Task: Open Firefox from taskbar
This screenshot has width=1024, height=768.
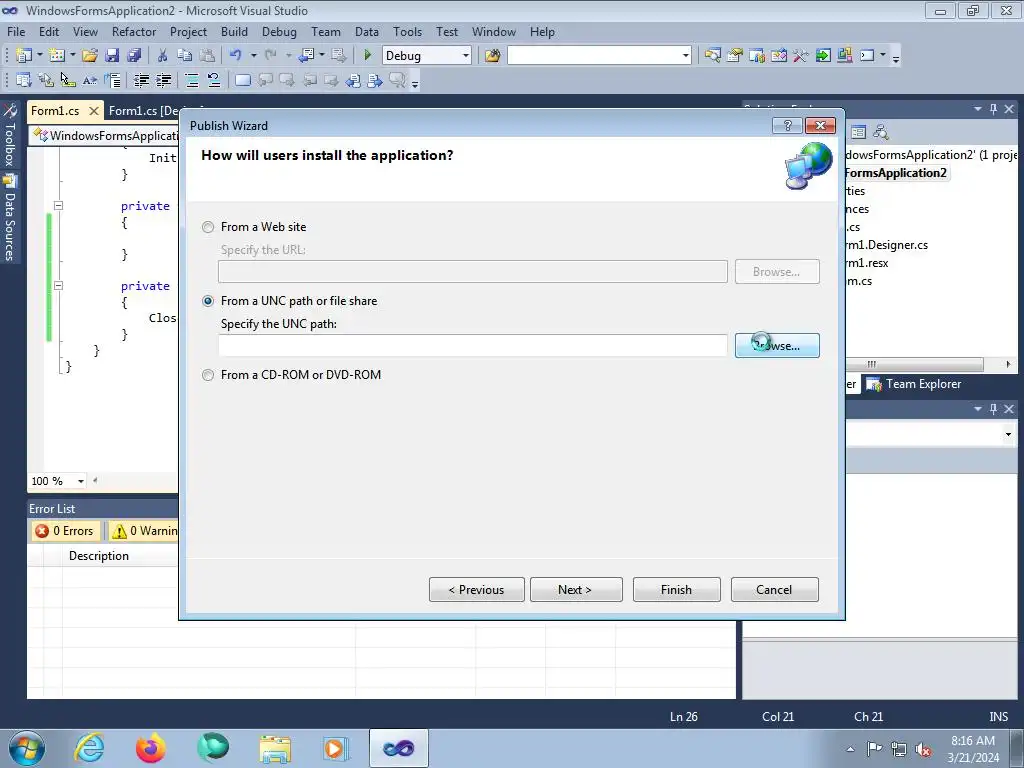Action: (151, 748)
